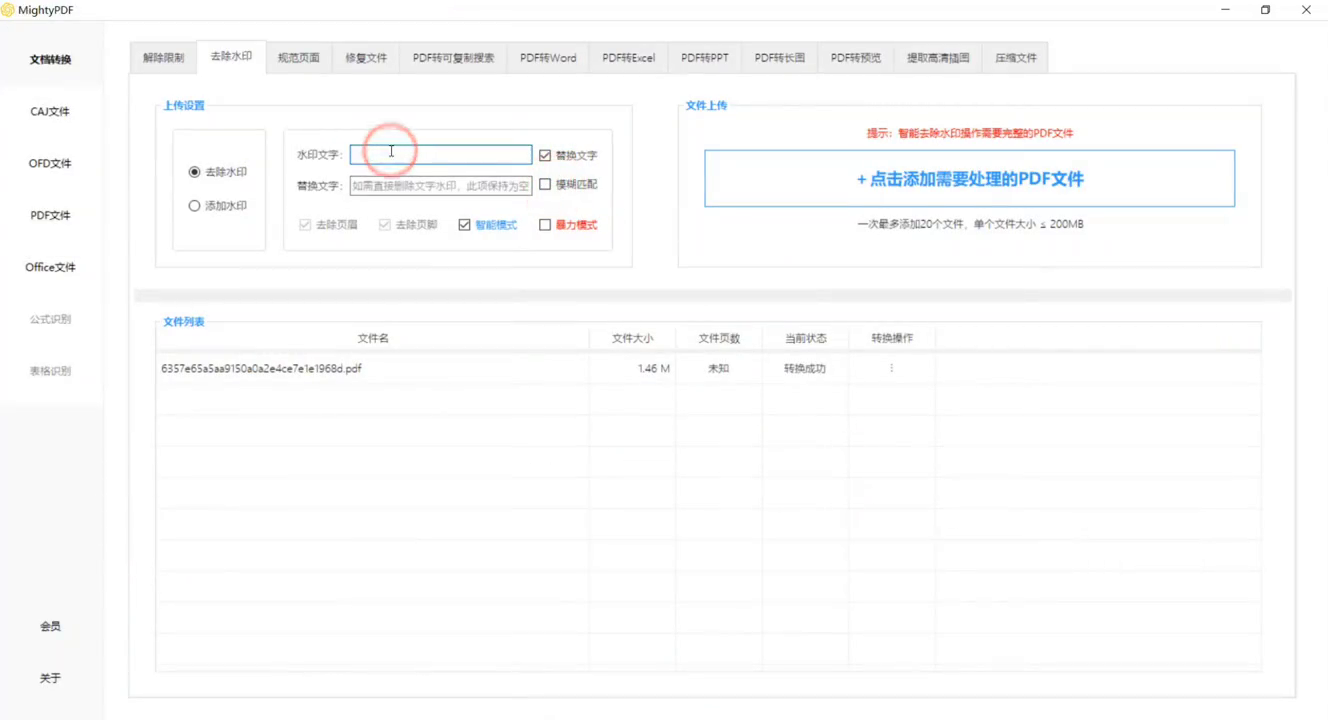
Task: Select OFD文件 in the sidebar
Action: [50, 164]
